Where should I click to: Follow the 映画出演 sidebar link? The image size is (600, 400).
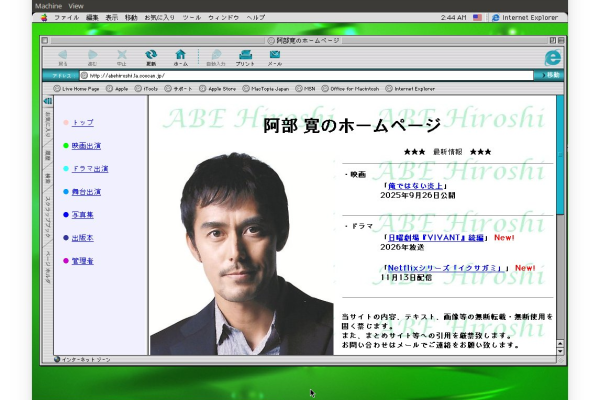pos(86,145)
